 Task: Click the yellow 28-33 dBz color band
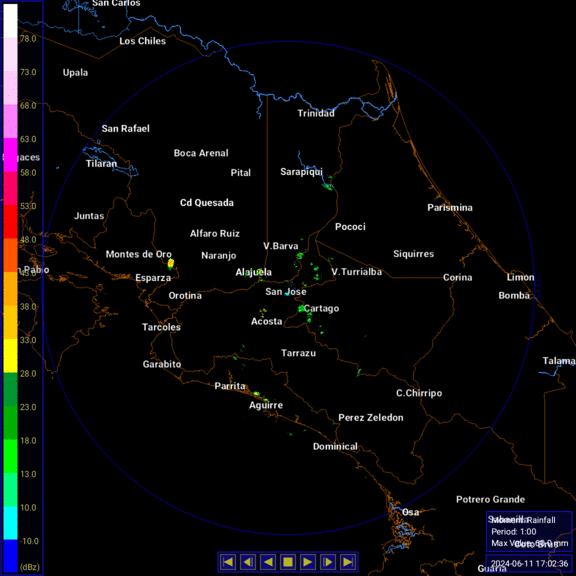tap(10, 356)
